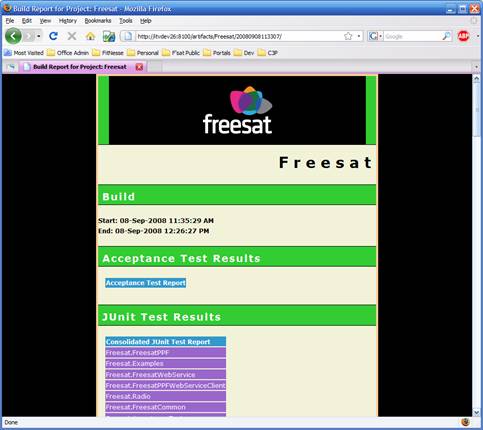Click the throbber activity indicator icon
Viewport: 483px width, 430px height.
[x=474, y=21]
